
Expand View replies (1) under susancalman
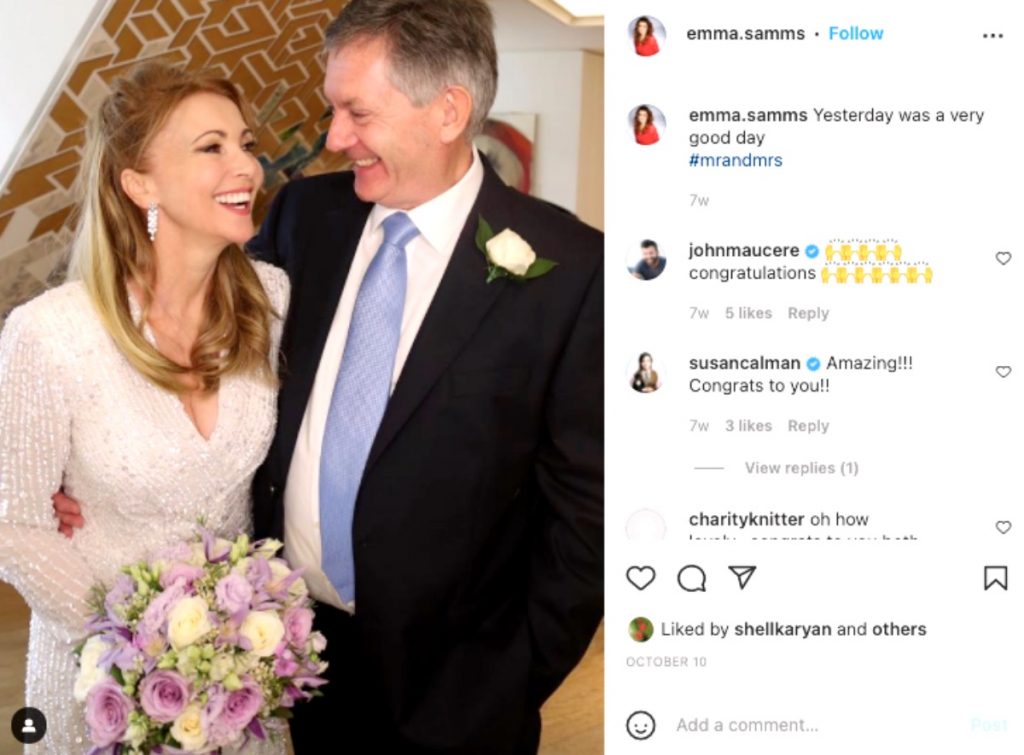tap(801, 468)
